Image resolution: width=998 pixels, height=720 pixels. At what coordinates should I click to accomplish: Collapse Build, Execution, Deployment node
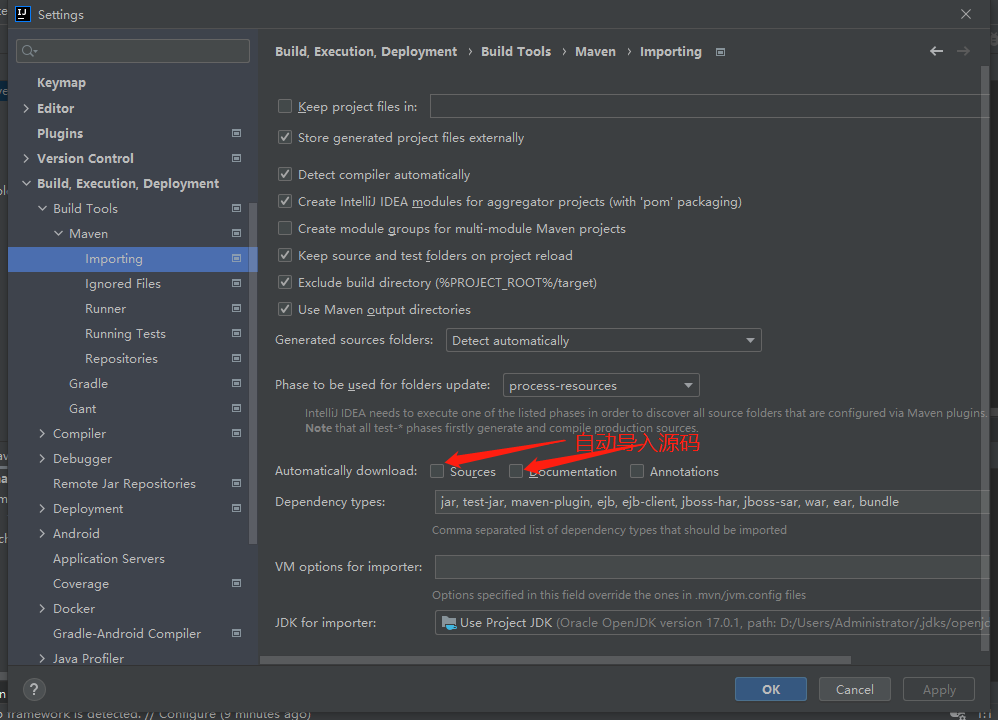pos(26,183)
